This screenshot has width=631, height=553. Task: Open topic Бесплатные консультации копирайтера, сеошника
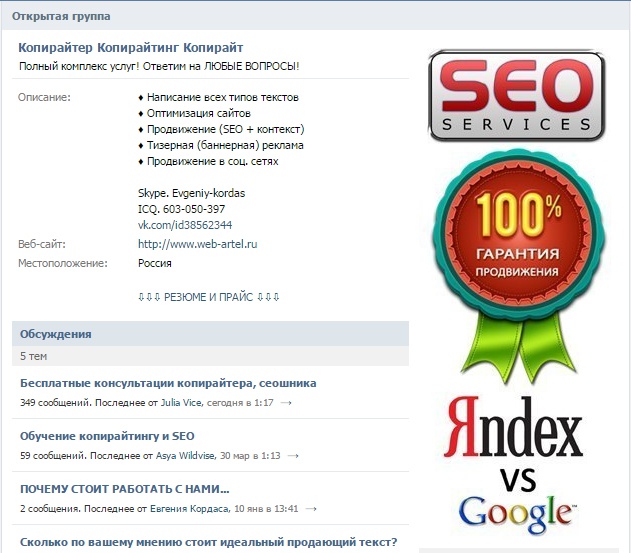point(168,383)
